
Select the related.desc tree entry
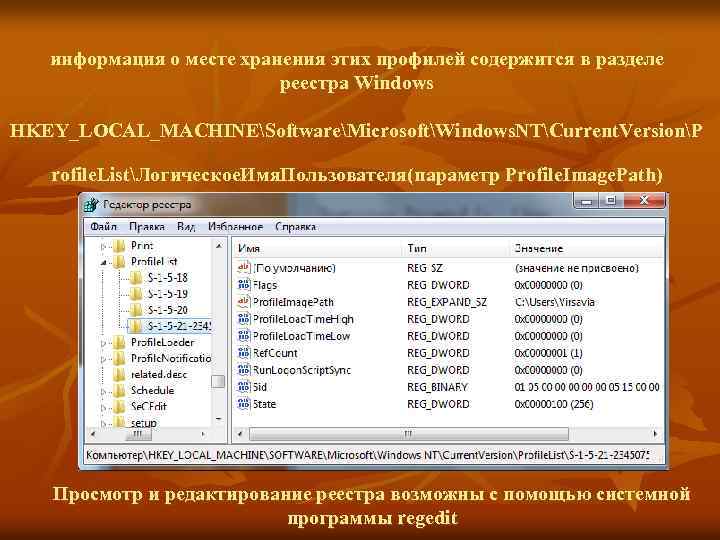click(159, 374)
